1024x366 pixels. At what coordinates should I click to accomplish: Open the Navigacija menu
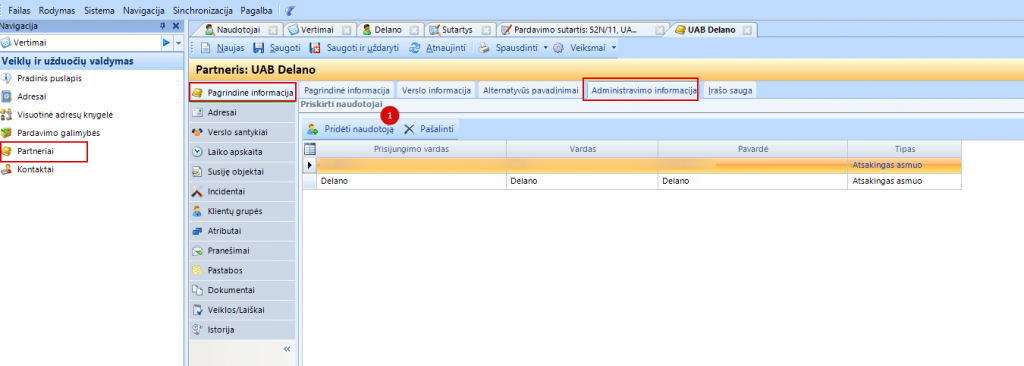pos(143,10)
